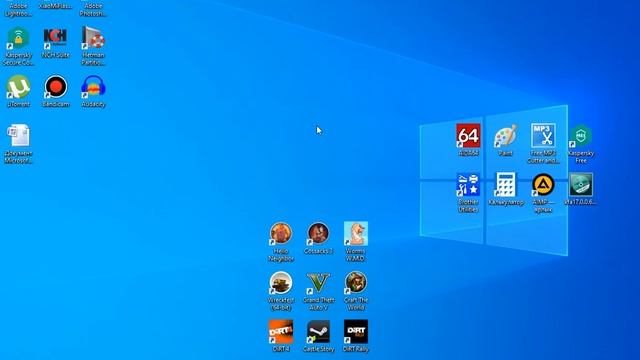
Task: Select the Cossacks 3 game icon
Action: tap(318, 233)
